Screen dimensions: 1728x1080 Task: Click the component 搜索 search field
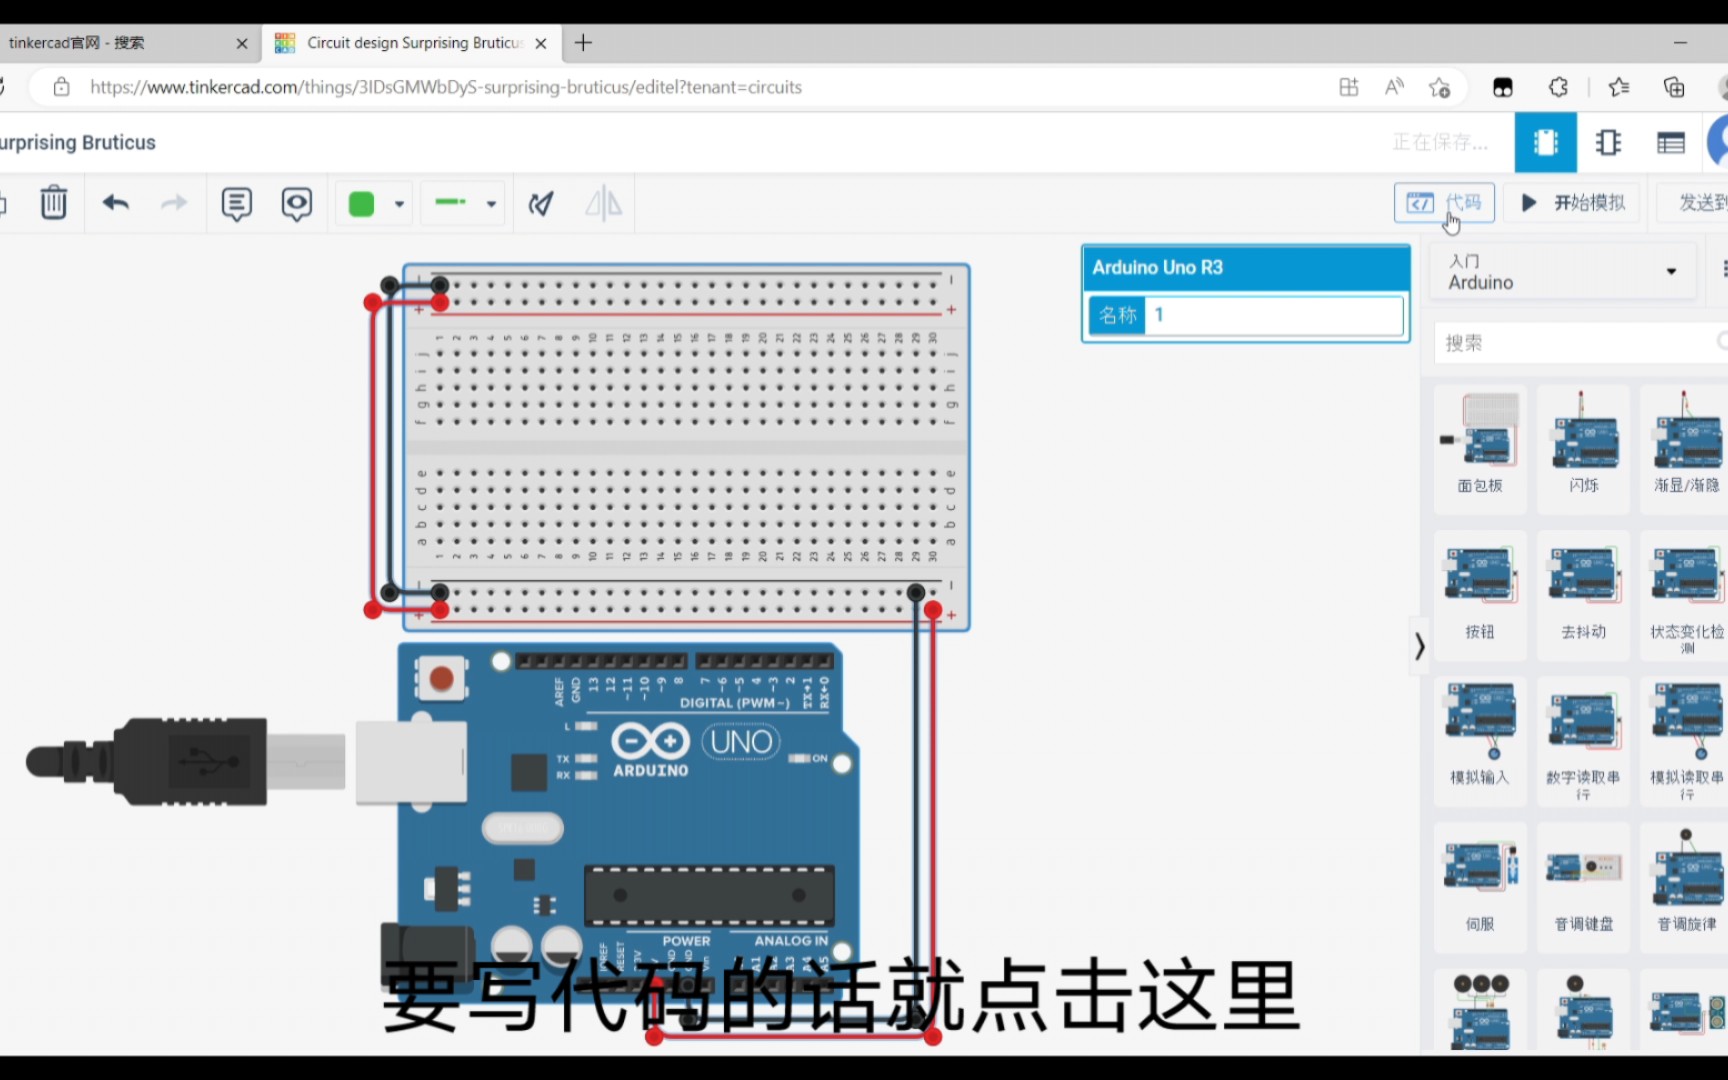coord(1580,343)
